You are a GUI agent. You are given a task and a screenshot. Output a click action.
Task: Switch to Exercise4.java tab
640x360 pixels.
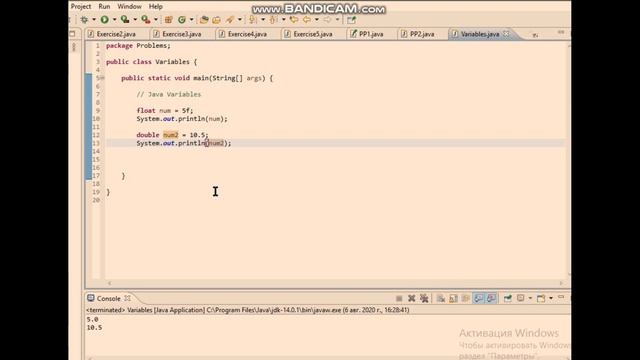coord(247,34)
